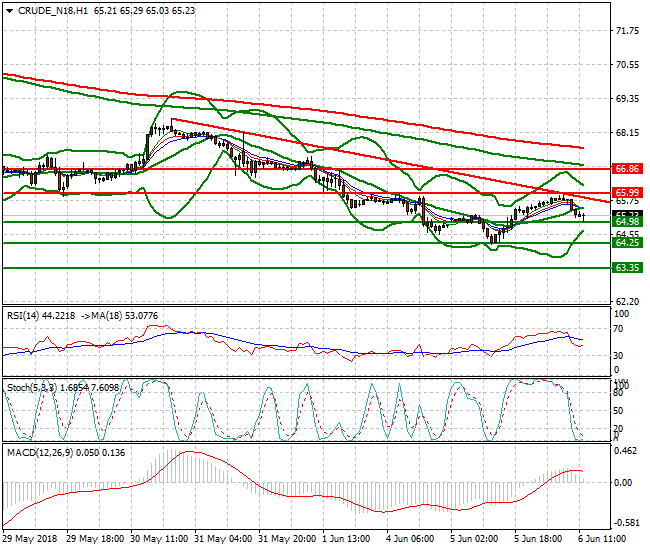Select the RSI(14) 44.2218 indicator label
This screenshot has height=550, width=650.
[x=41, y=316]
